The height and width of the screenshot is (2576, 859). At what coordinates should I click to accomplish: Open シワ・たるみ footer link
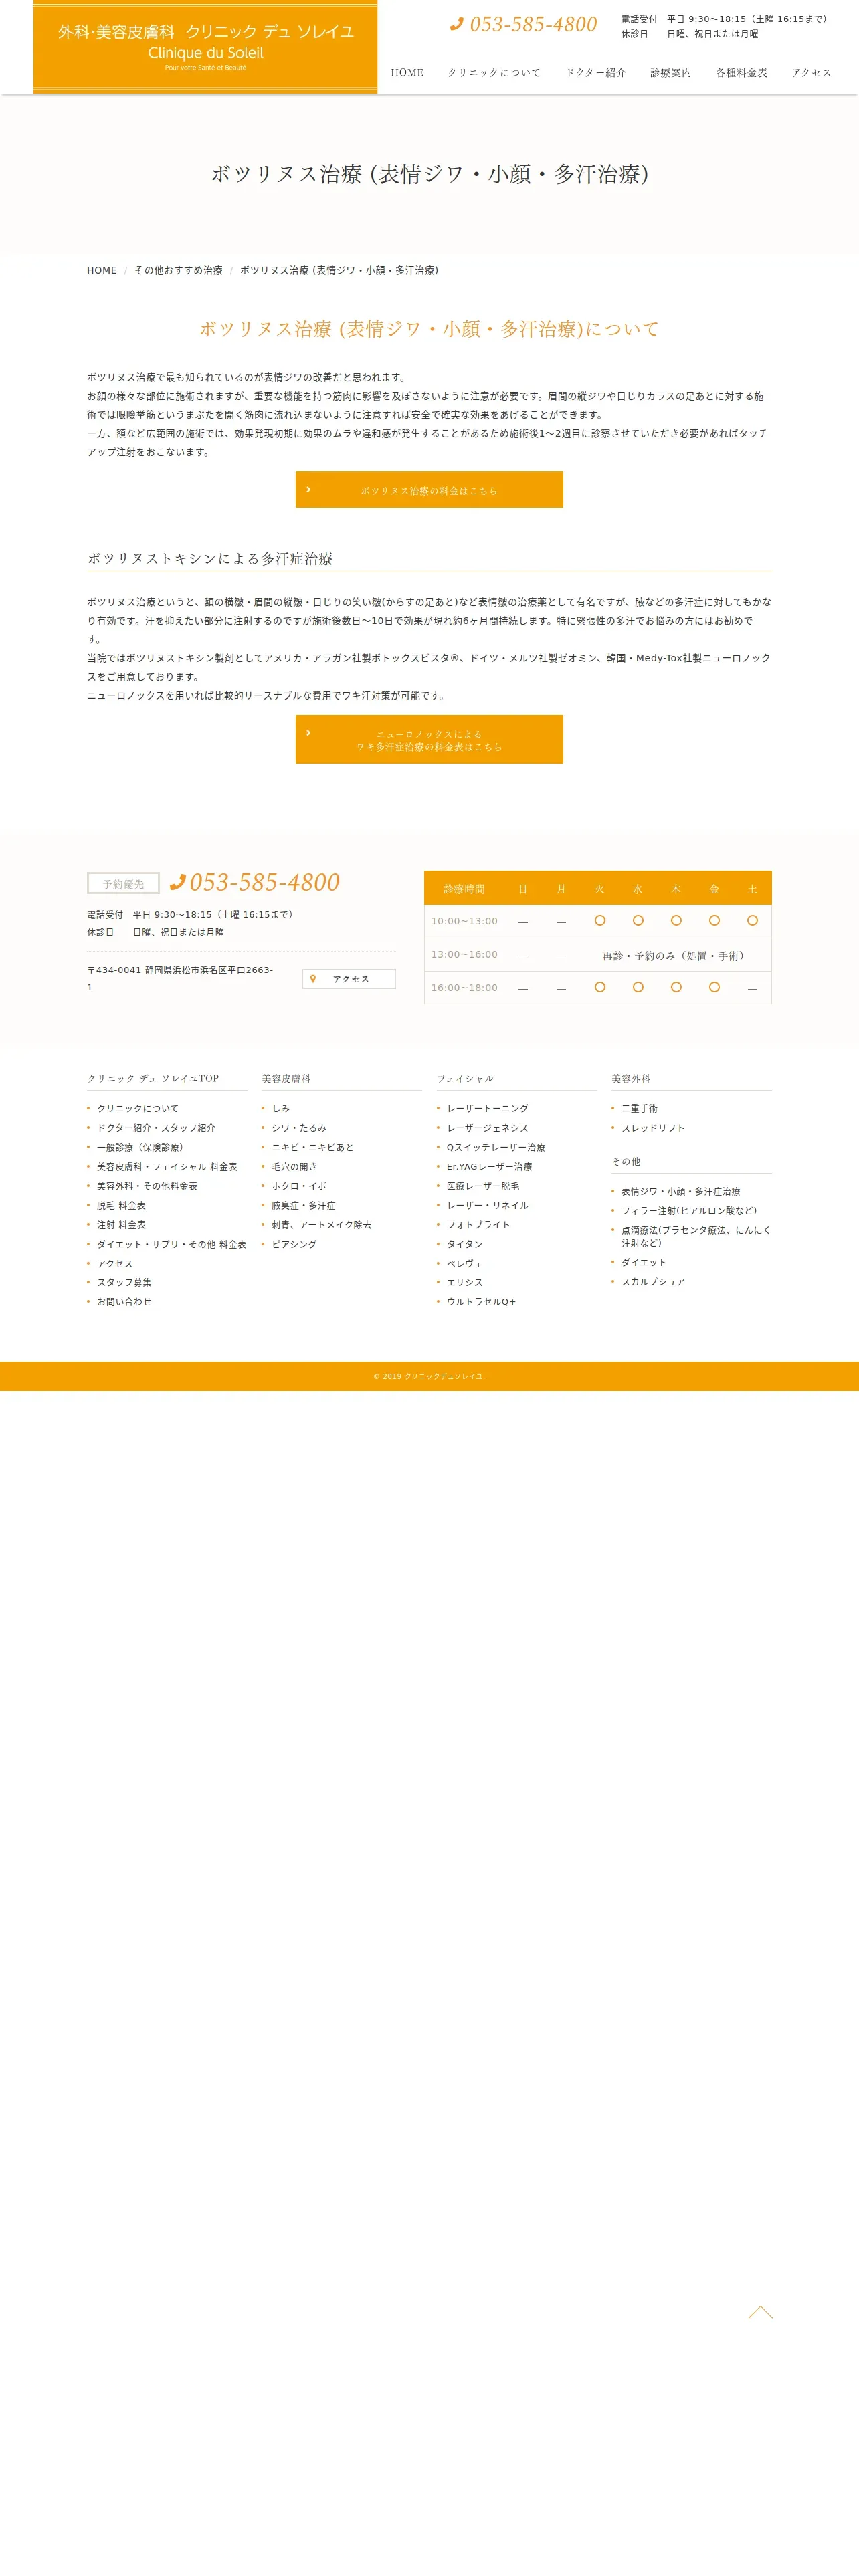tap(299, 1127)
